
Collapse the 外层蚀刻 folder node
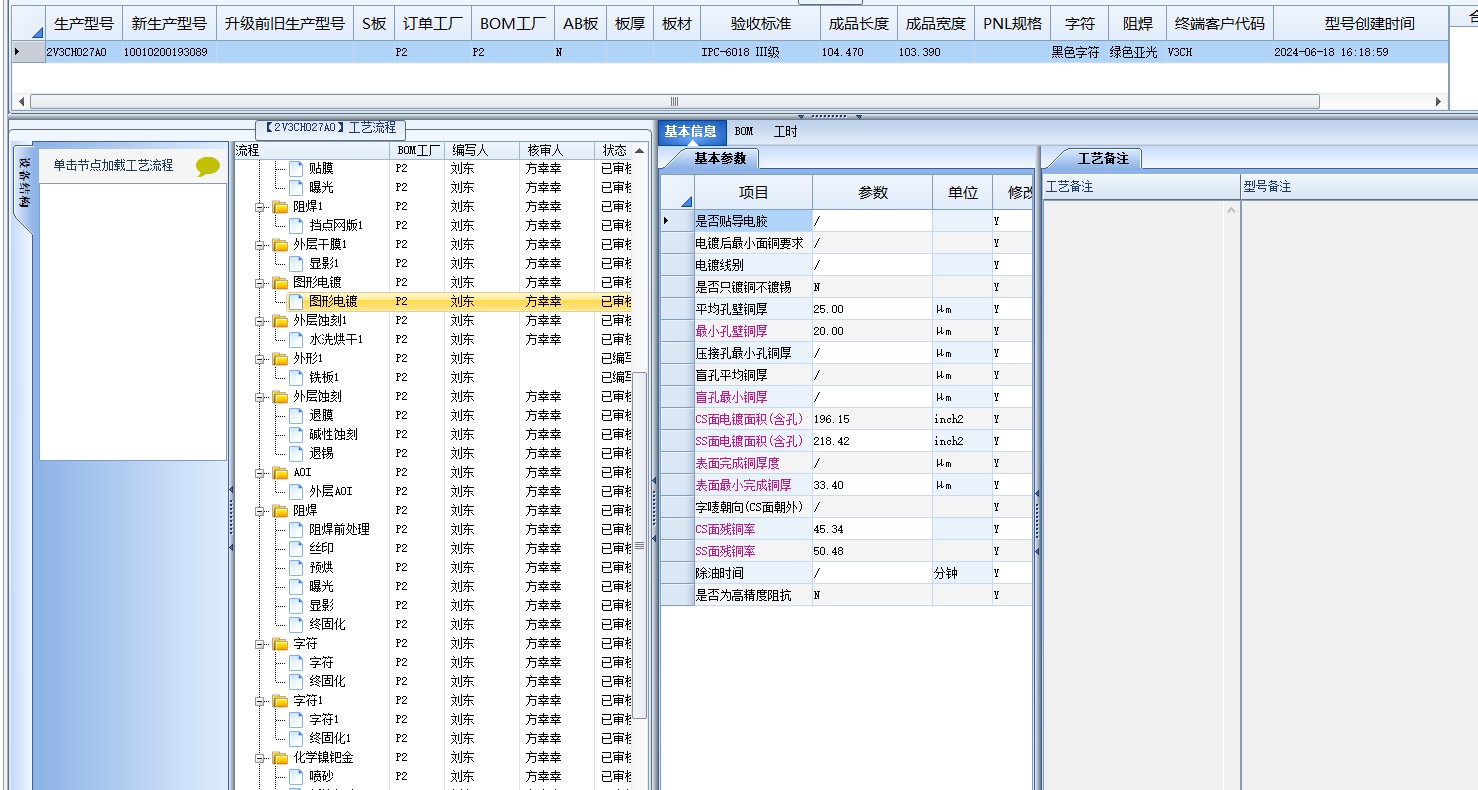point(260,397)
